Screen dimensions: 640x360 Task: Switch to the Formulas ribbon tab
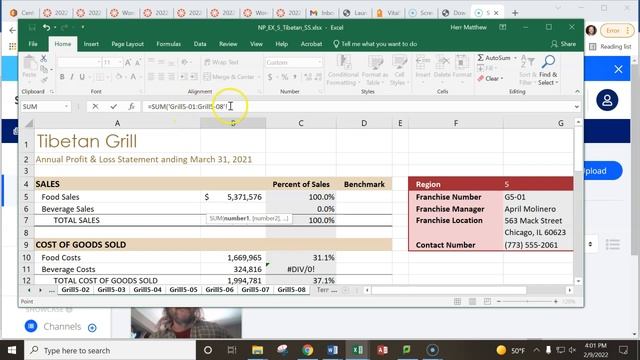click(168, 44)
